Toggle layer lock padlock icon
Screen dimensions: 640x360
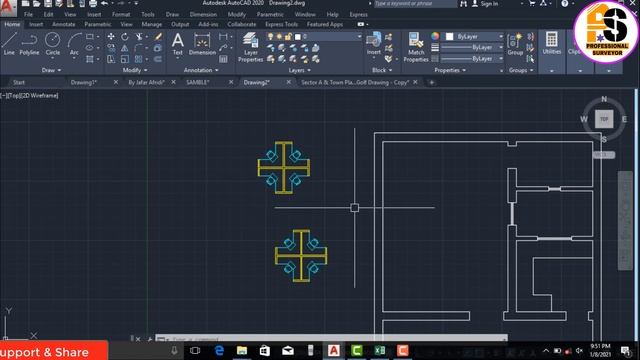288,37
